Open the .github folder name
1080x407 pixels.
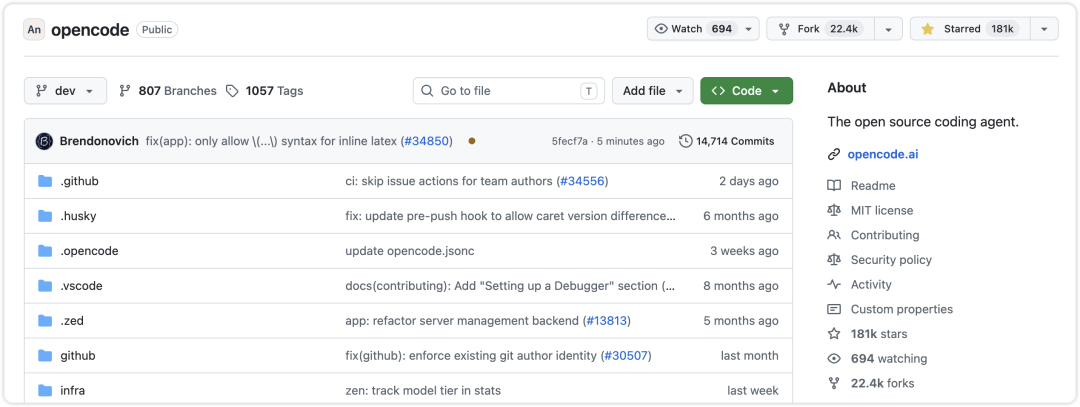pyautogui.click(x=79, y=181)
